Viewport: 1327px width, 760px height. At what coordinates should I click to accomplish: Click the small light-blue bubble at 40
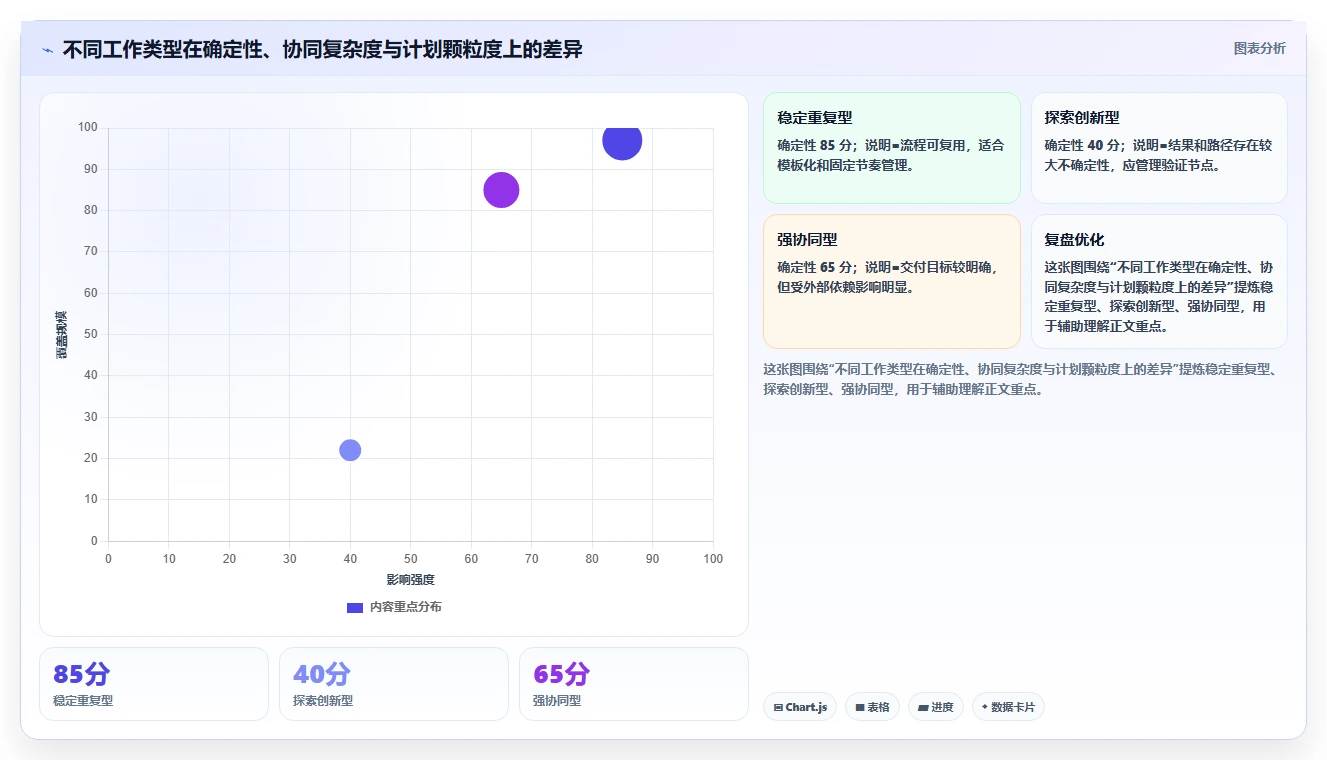click(x=350, y=450)
